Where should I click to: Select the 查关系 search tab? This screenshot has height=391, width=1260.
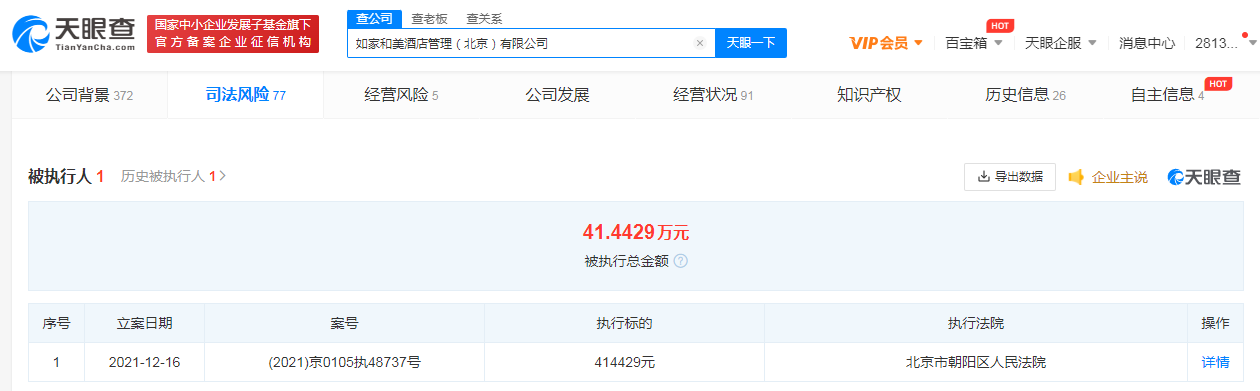point(484,18)
